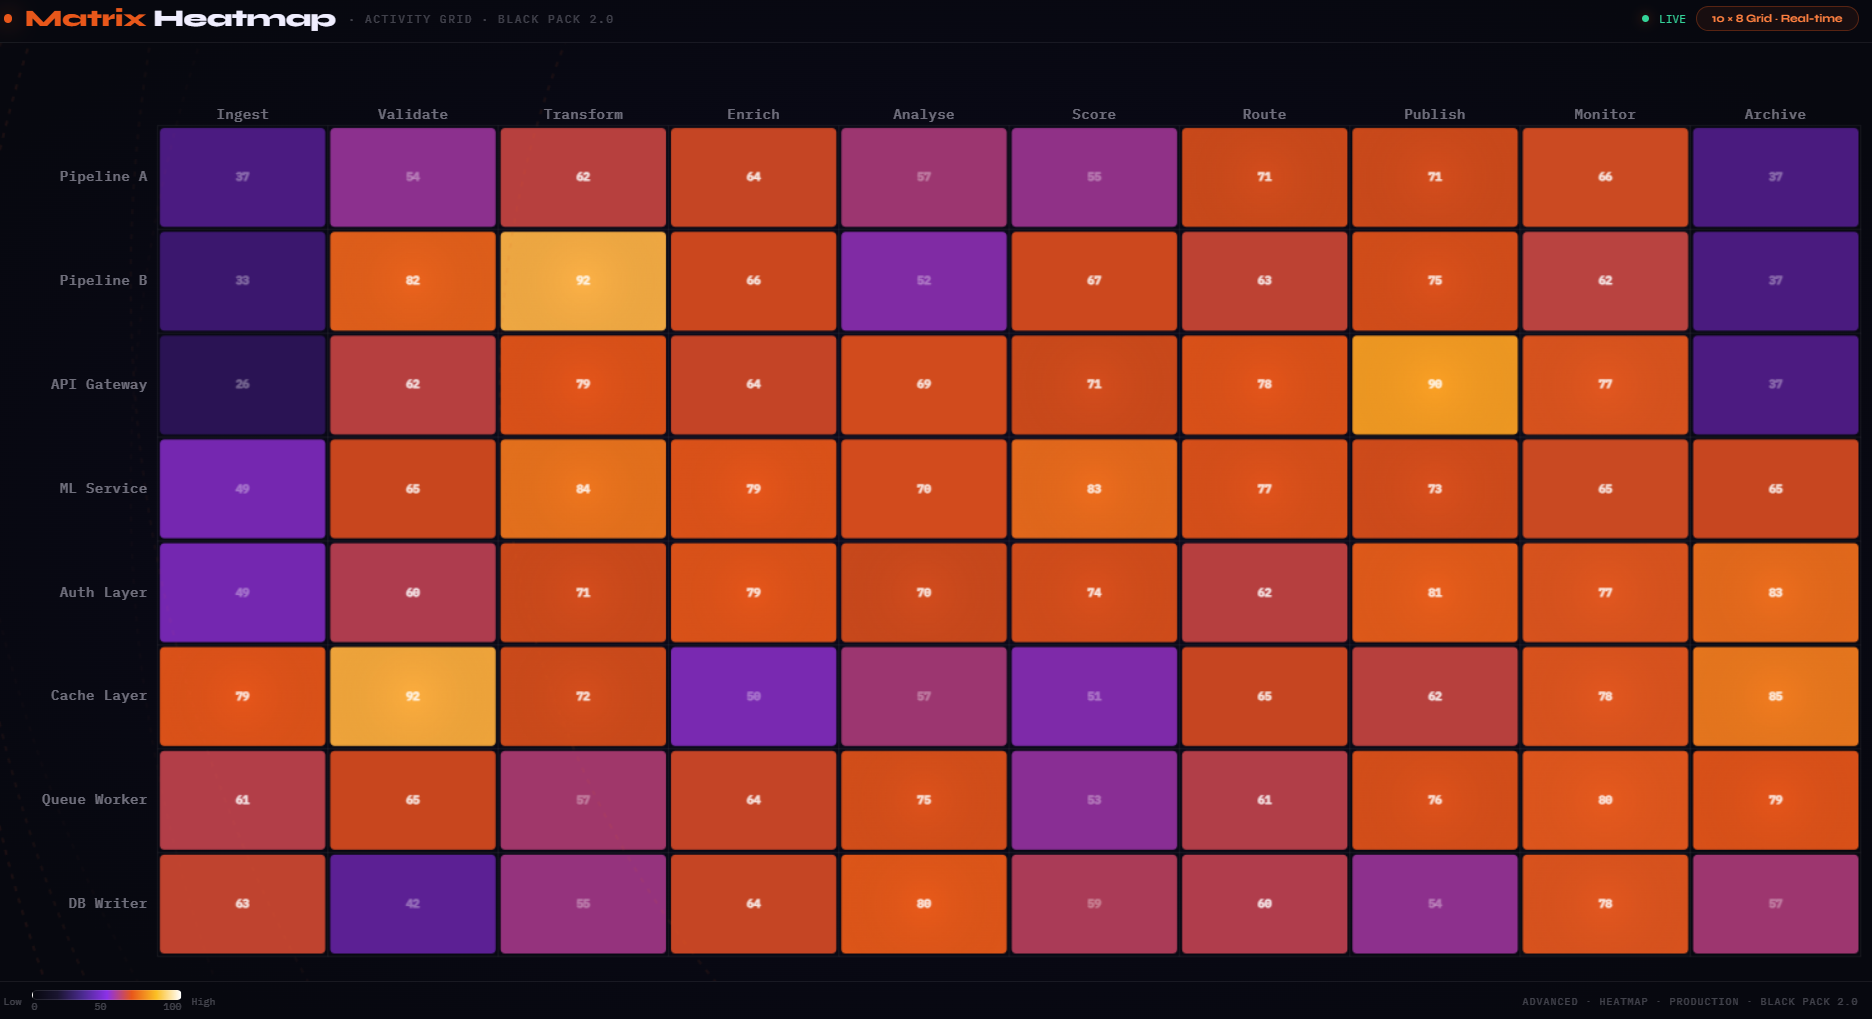Select the ML Service row label
Screen dimensions: 1872x1019
coord(101,488)
